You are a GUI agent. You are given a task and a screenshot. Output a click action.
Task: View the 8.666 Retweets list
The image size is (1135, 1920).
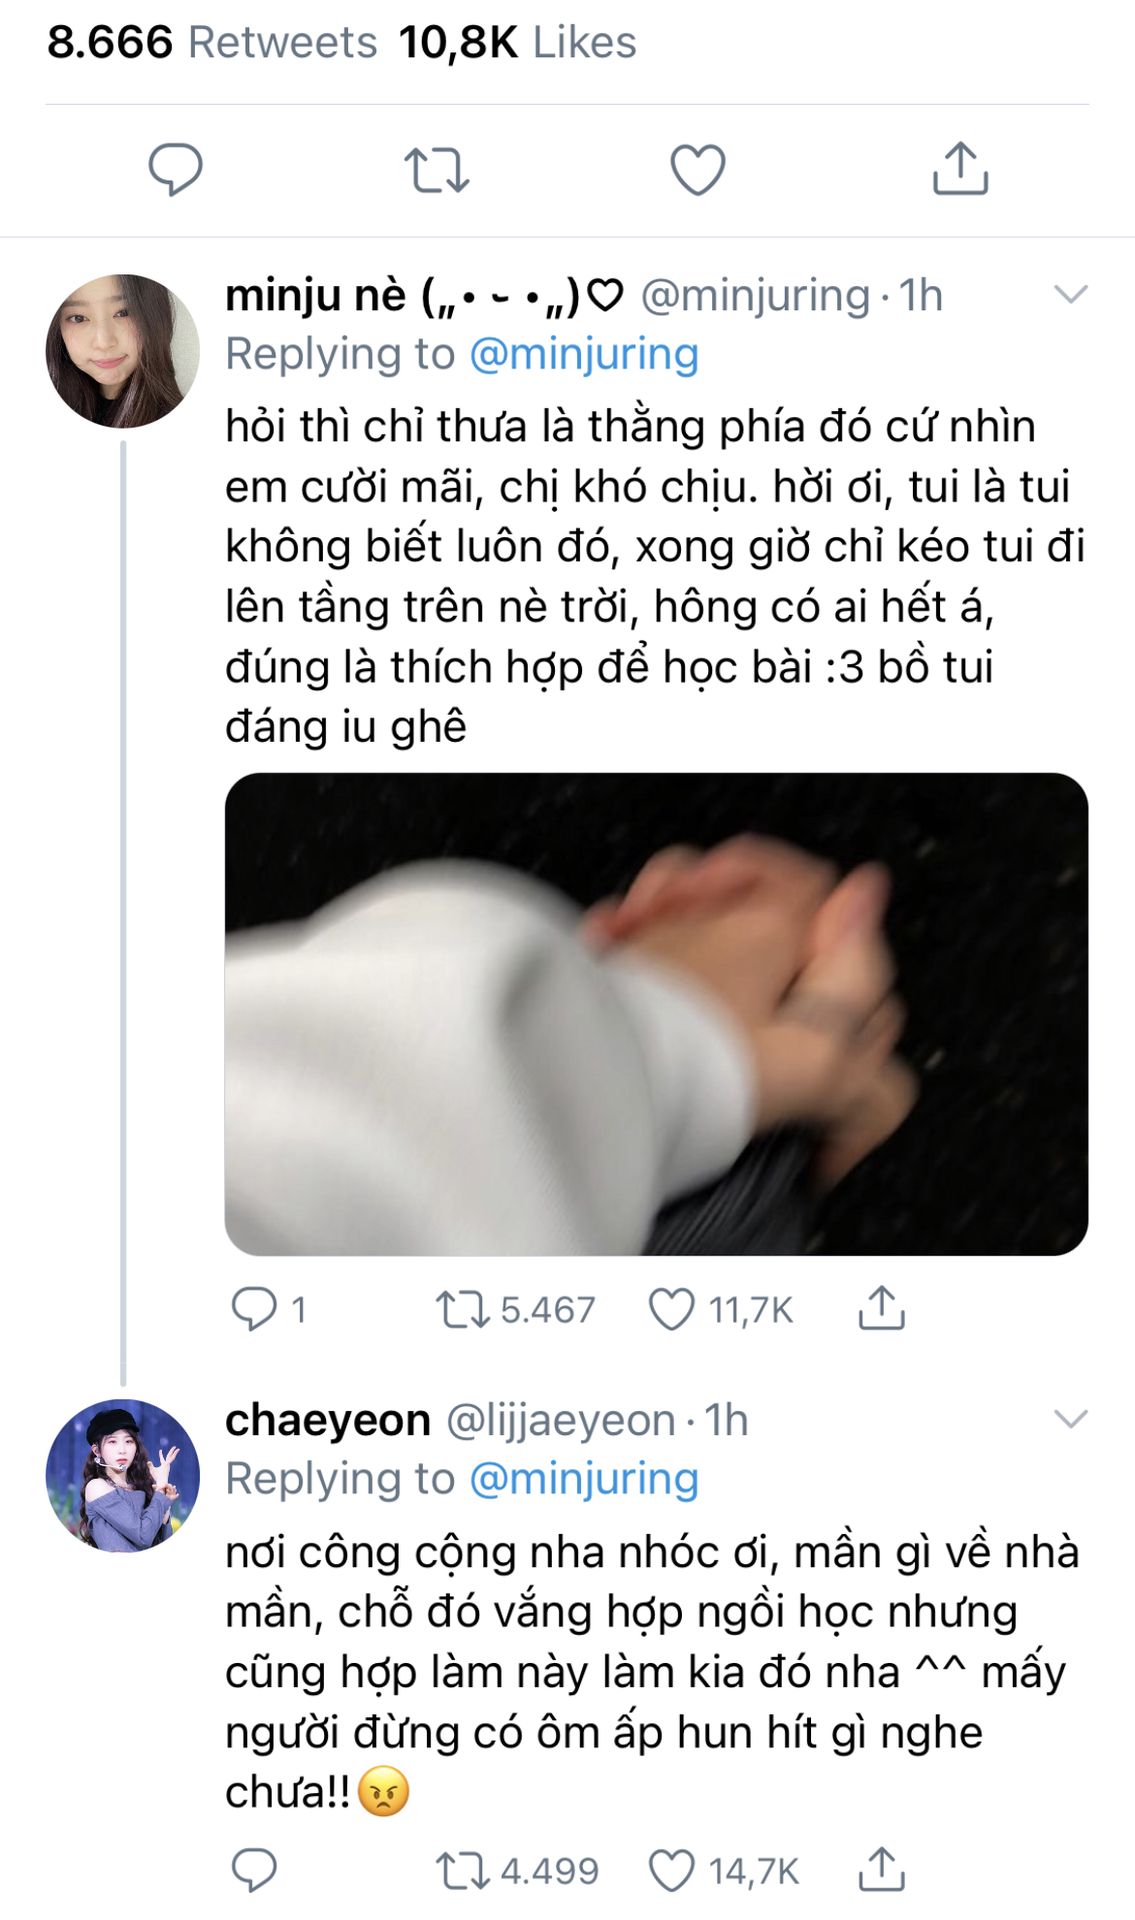[x=212, y=42]
